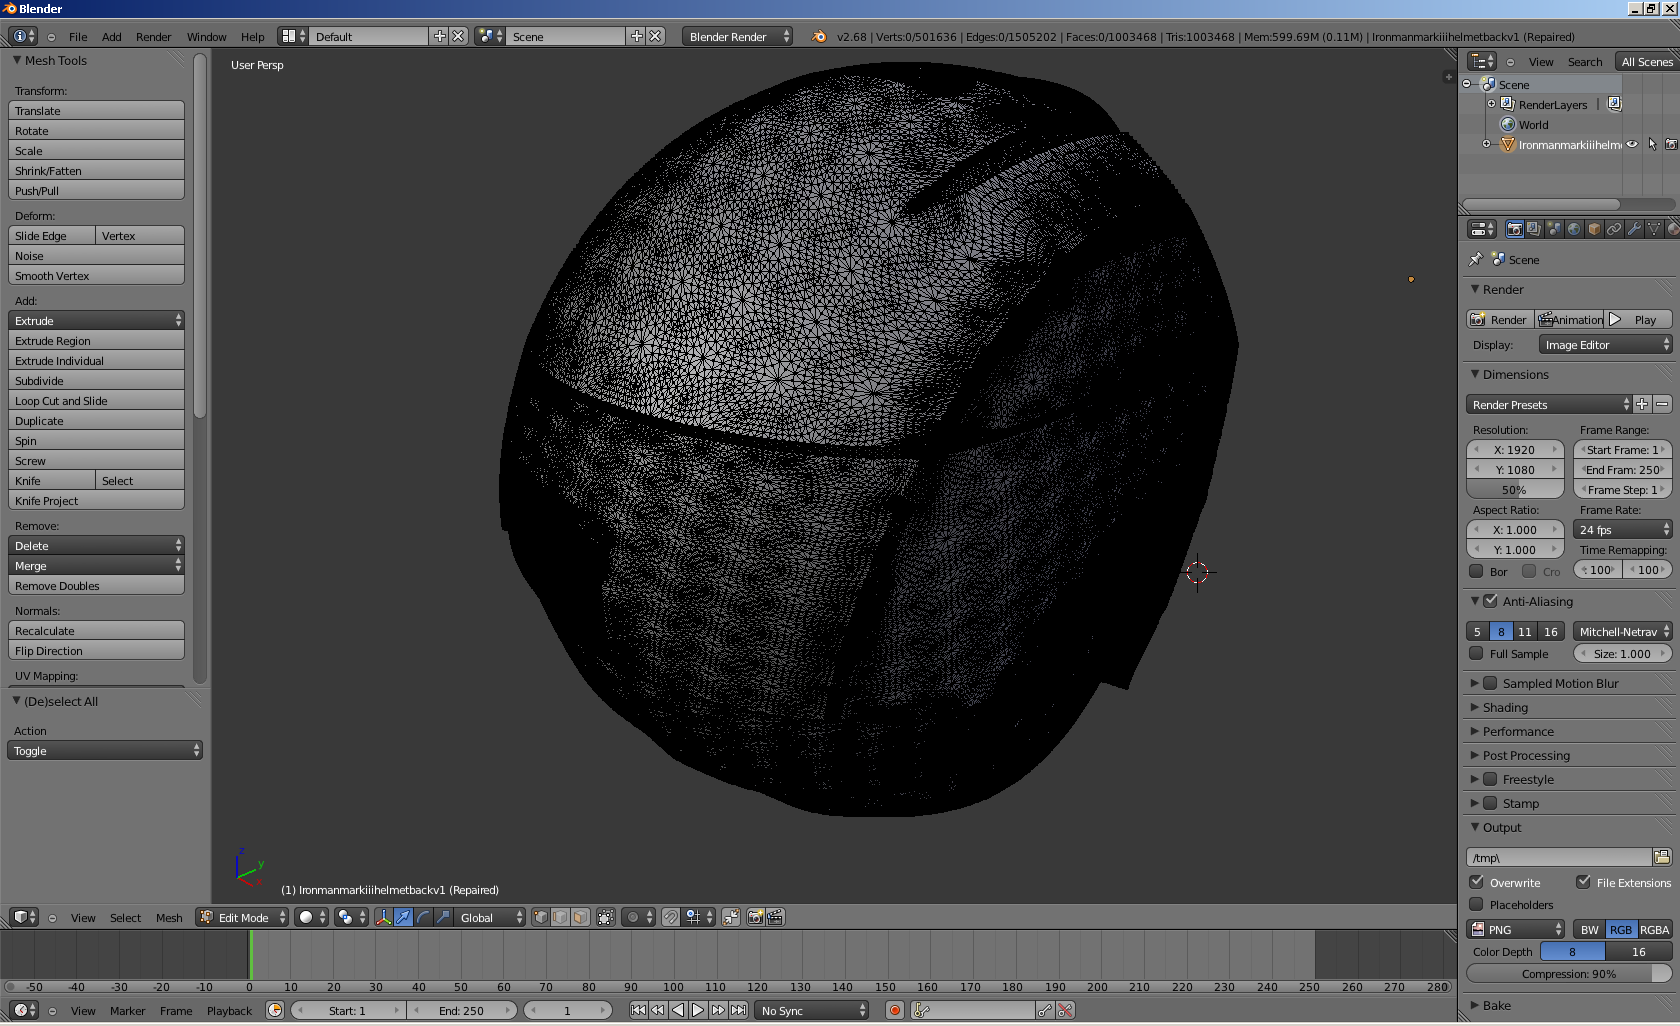This screenshot has height=1026, width=1680.
Task: Expand the Performance panel
Action: [x=1517, y=731]
